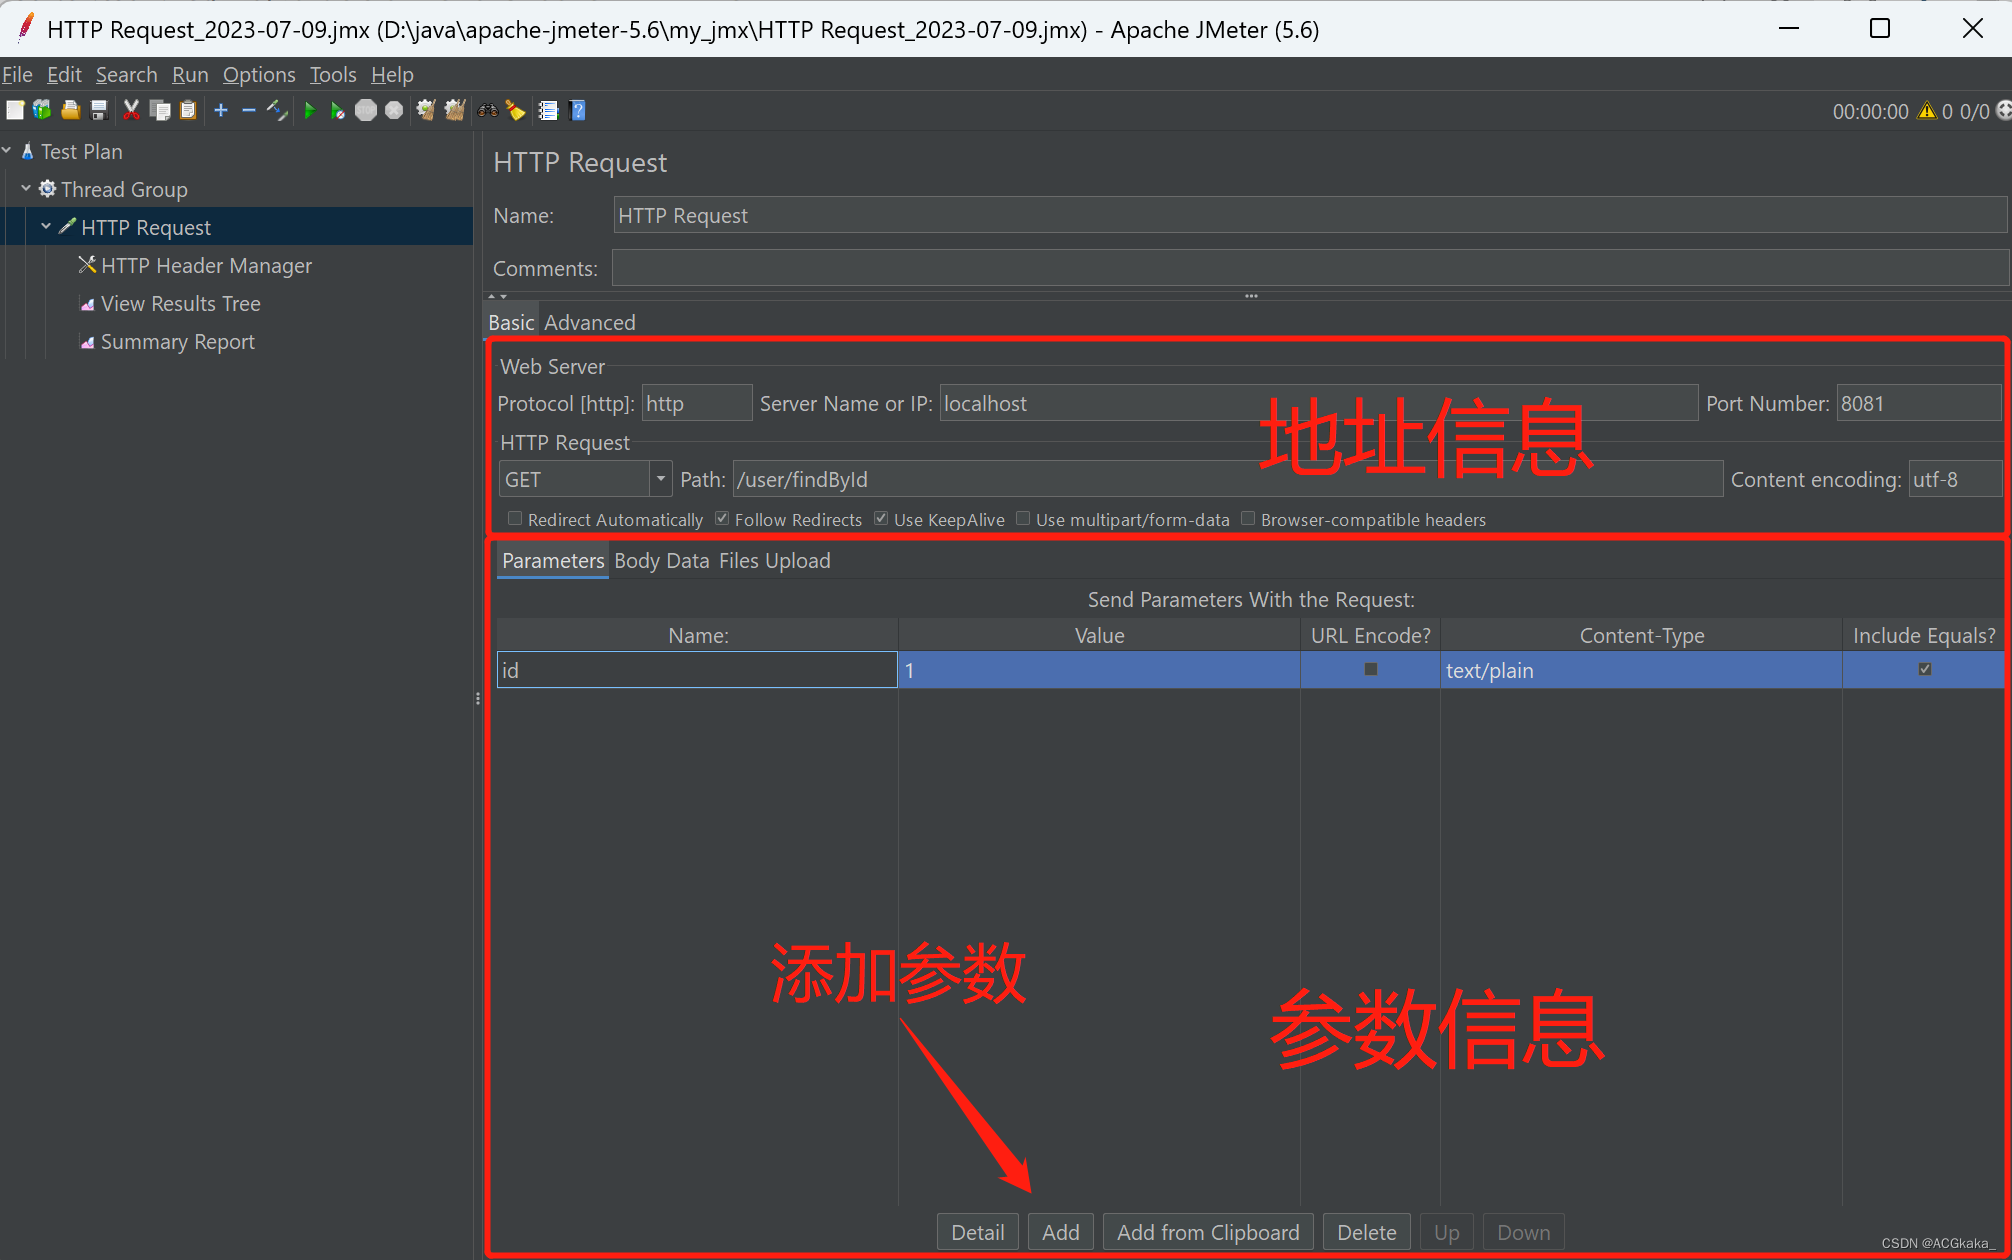Image resolution: width=2012 pixels, height=1260 pixels.
Task: Click the Detail button
Action: [978, 1232]
